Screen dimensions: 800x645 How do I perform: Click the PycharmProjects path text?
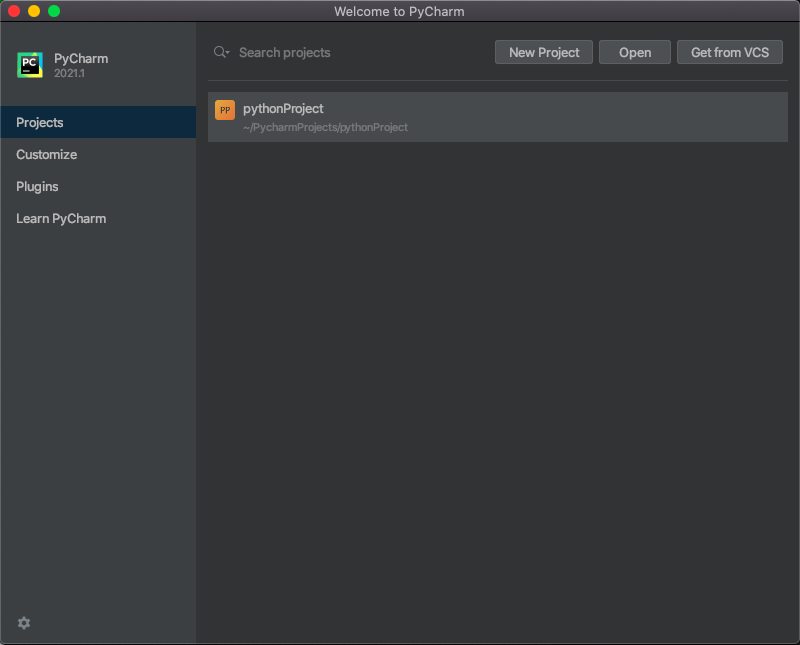pyautogui.click(x=322, y=126)
